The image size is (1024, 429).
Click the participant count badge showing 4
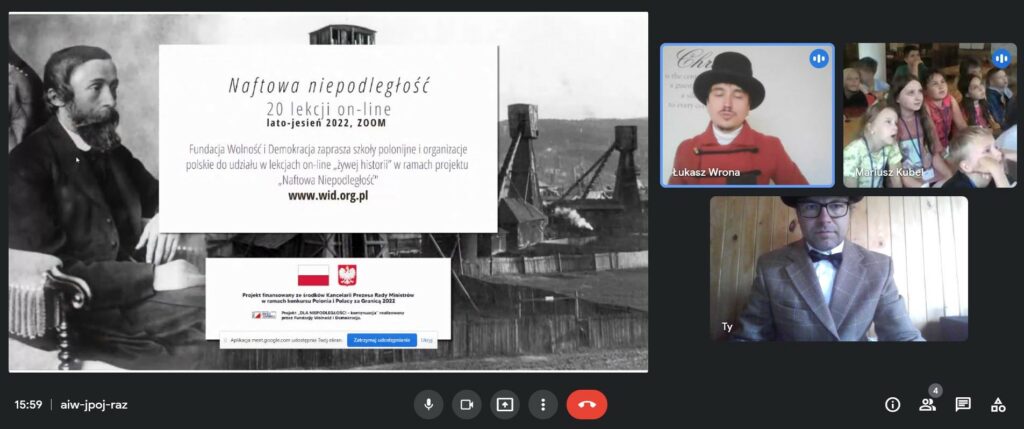coord(935,390)
